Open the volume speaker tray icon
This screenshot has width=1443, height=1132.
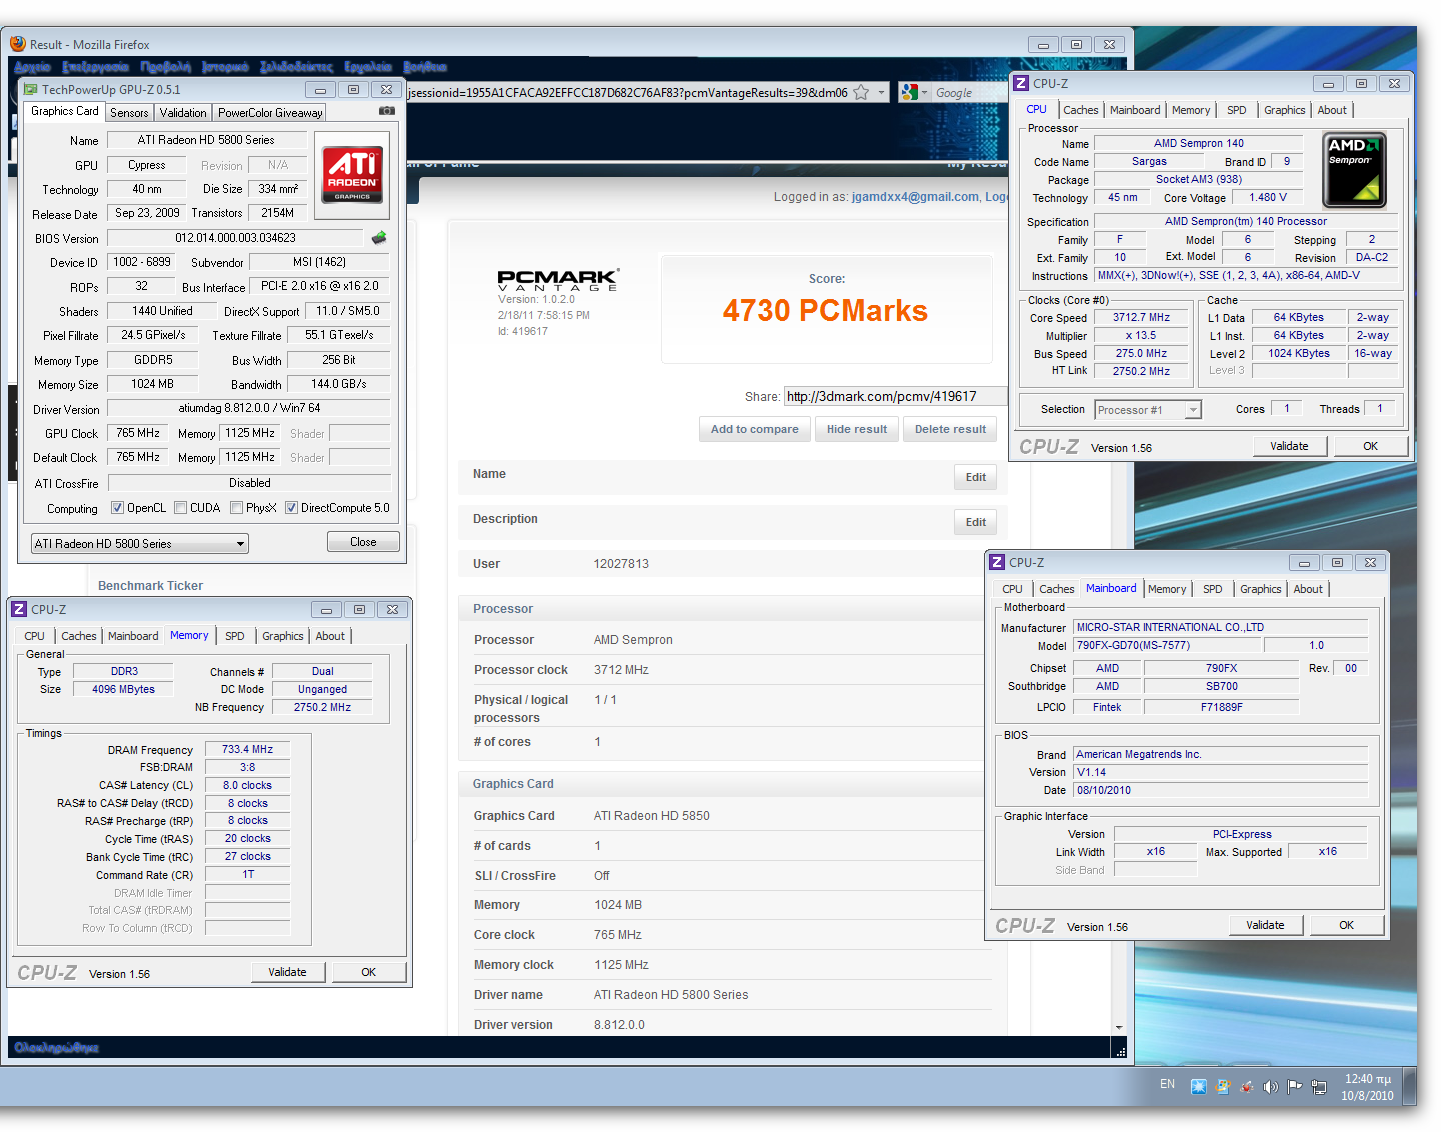[x=1270, y=1087]
